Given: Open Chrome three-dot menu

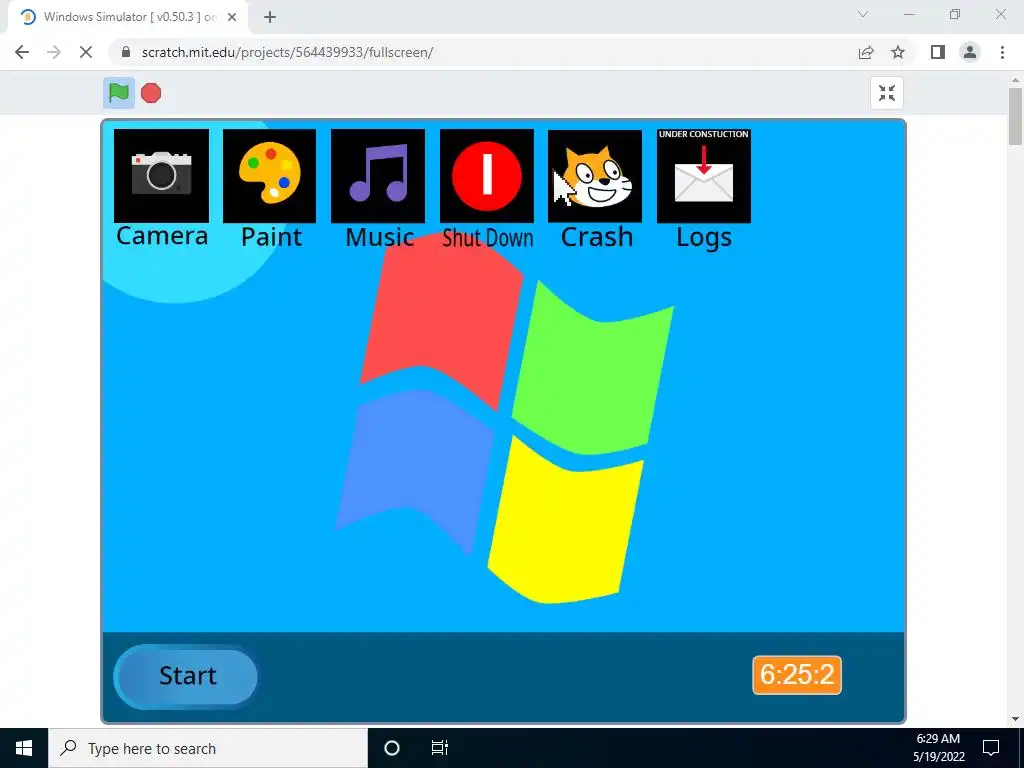Looking at the screenshot, I should (1002, 52).
